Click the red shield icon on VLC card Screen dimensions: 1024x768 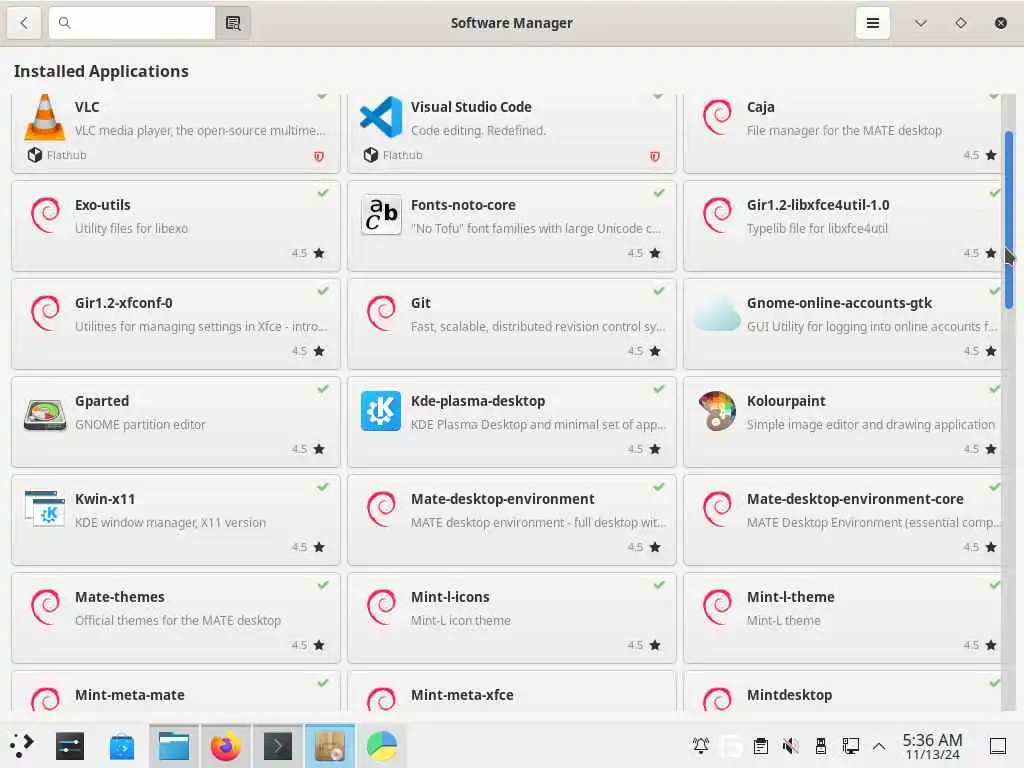(x=319, y=156)
